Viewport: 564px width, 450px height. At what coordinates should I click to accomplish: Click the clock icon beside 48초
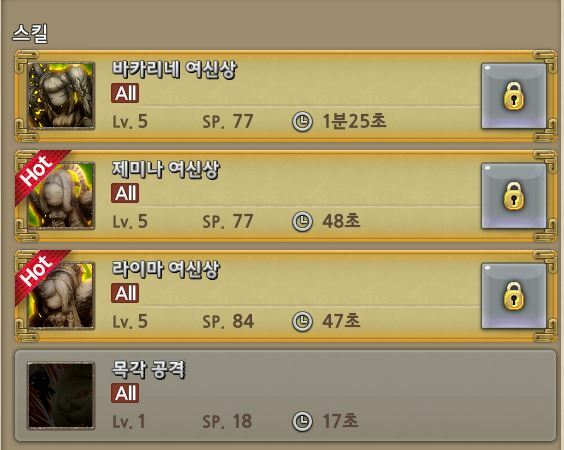302,221
